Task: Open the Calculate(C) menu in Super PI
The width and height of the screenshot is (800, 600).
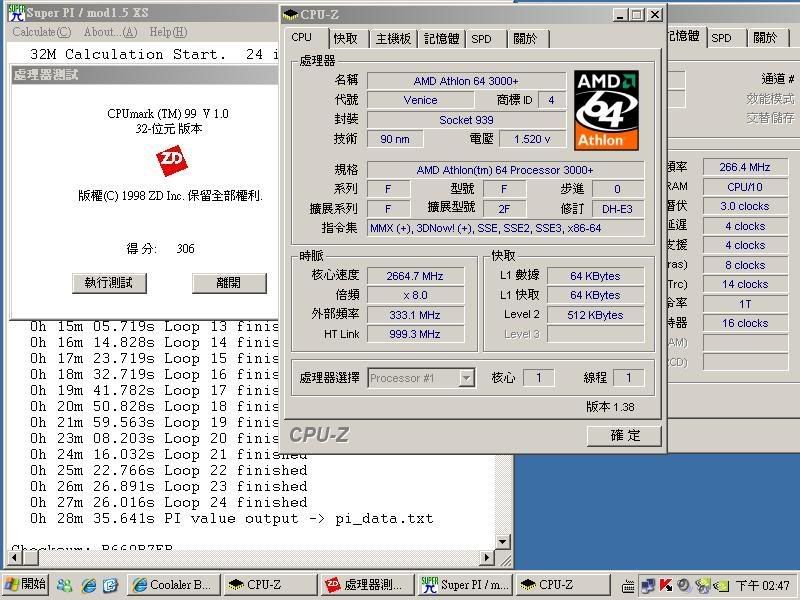Action: tap(42, 32)
